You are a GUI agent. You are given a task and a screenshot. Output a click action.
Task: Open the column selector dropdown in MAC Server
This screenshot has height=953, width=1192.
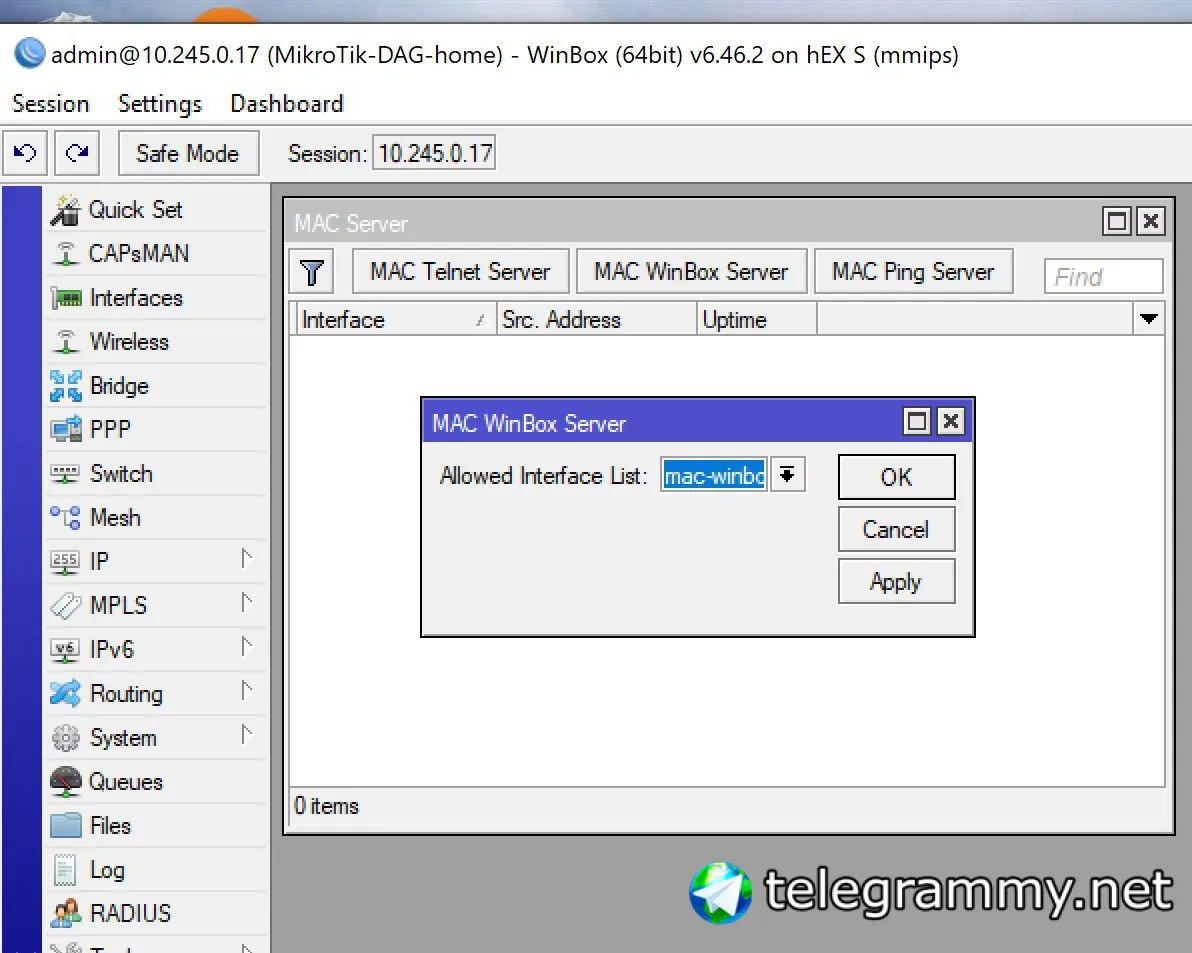point(1149,319)
